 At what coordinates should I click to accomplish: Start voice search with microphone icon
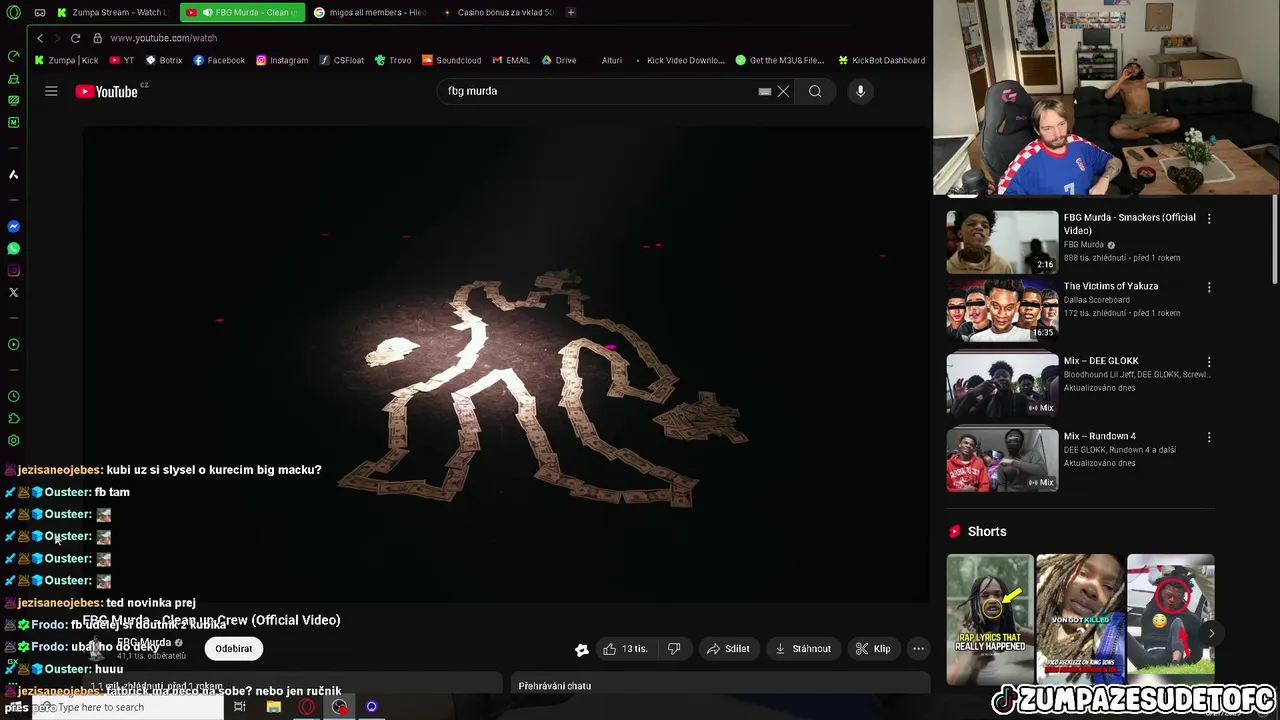click(860, 91)
